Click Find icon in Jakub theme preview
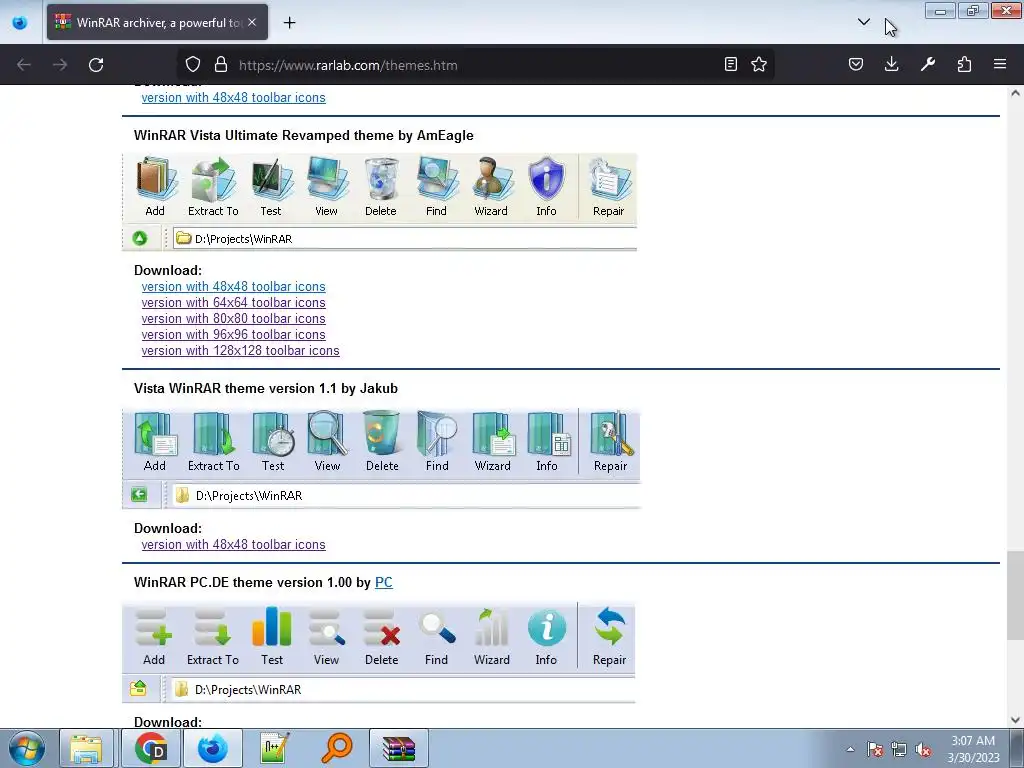 point(437,433)
